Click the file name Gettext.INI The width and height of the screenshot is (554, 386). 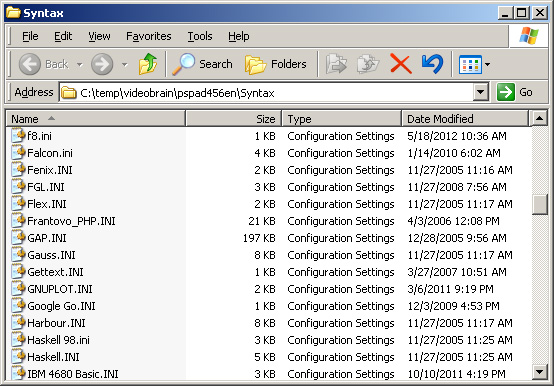55,272
